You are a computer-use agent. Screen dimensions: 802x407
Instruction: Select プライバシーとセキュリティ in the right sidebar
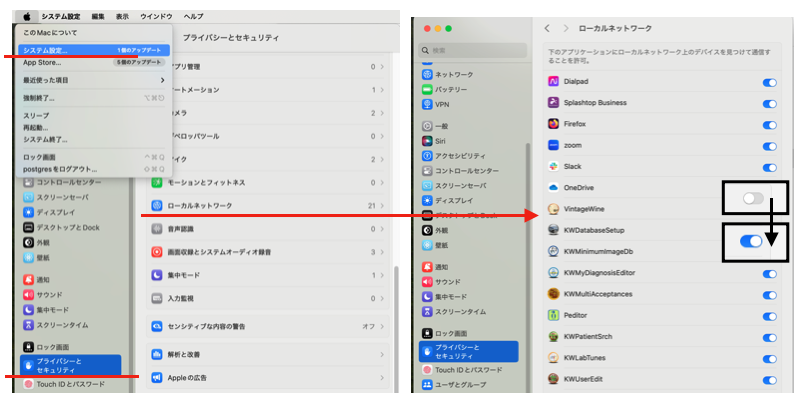tap(468, 351)
